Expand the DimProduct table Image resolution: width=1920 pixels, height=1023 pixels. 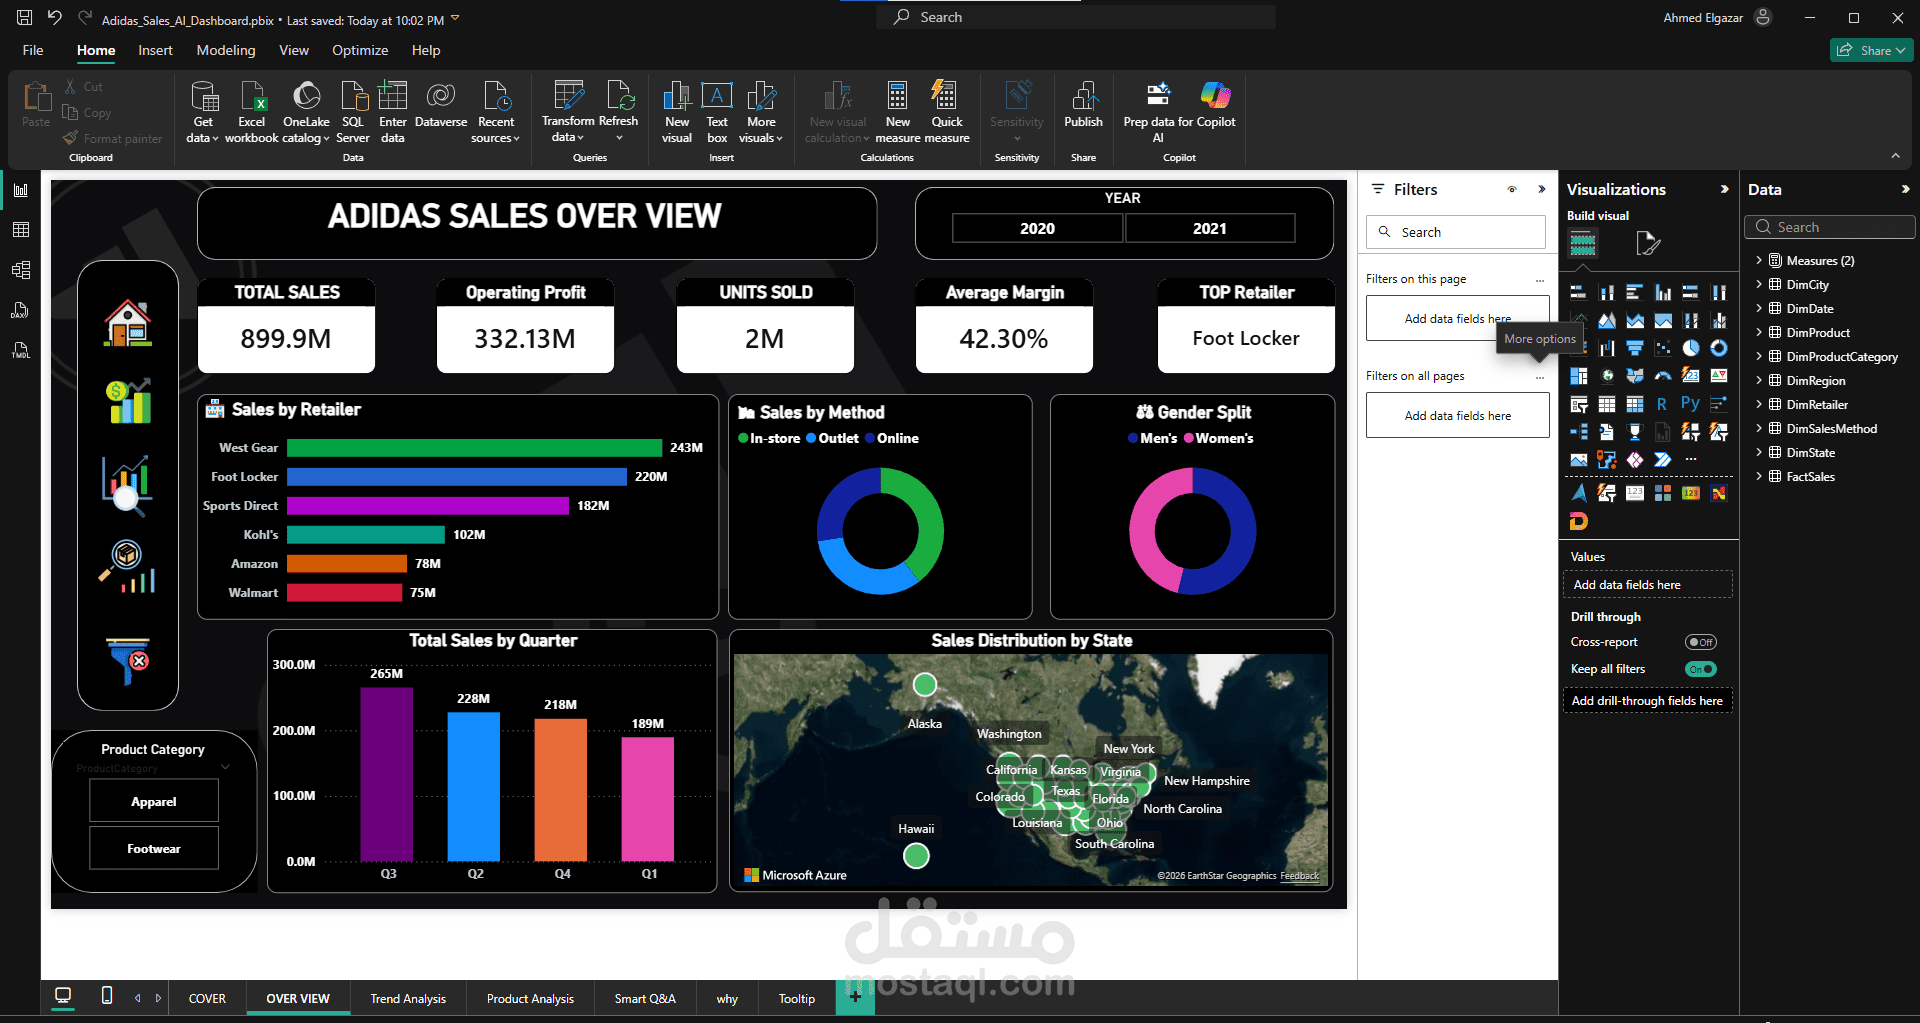pyautogui.click(x=1759, y=332)
